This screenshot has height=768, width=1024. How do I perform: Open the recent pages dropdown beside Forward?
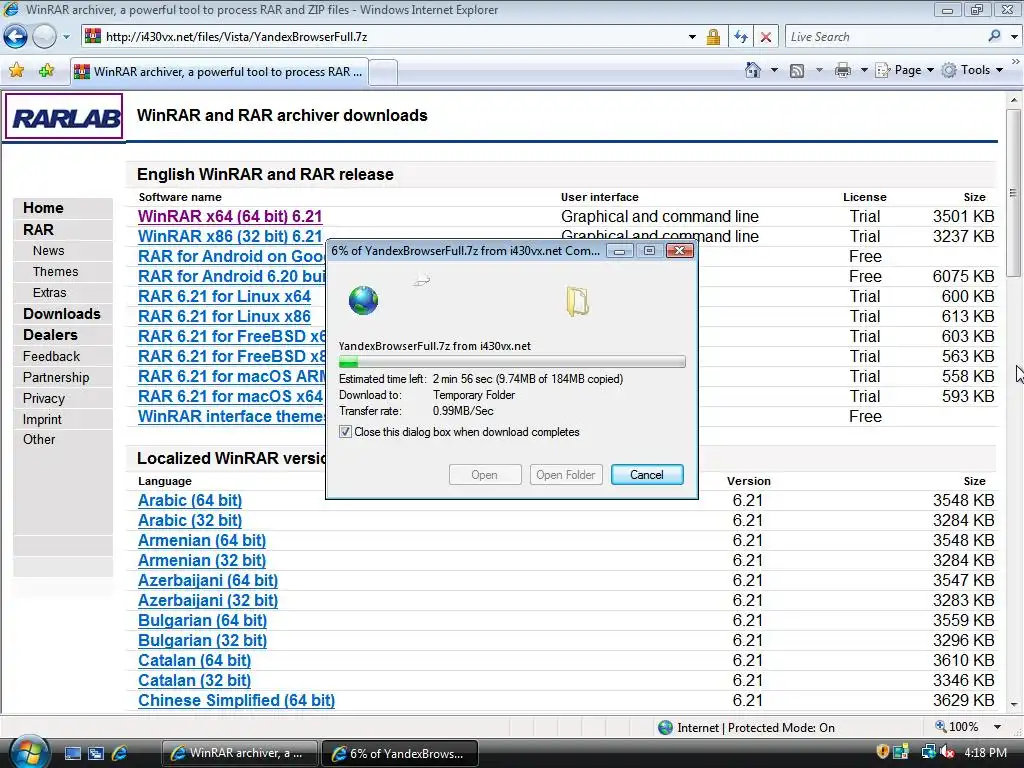(x=66, y=37)
